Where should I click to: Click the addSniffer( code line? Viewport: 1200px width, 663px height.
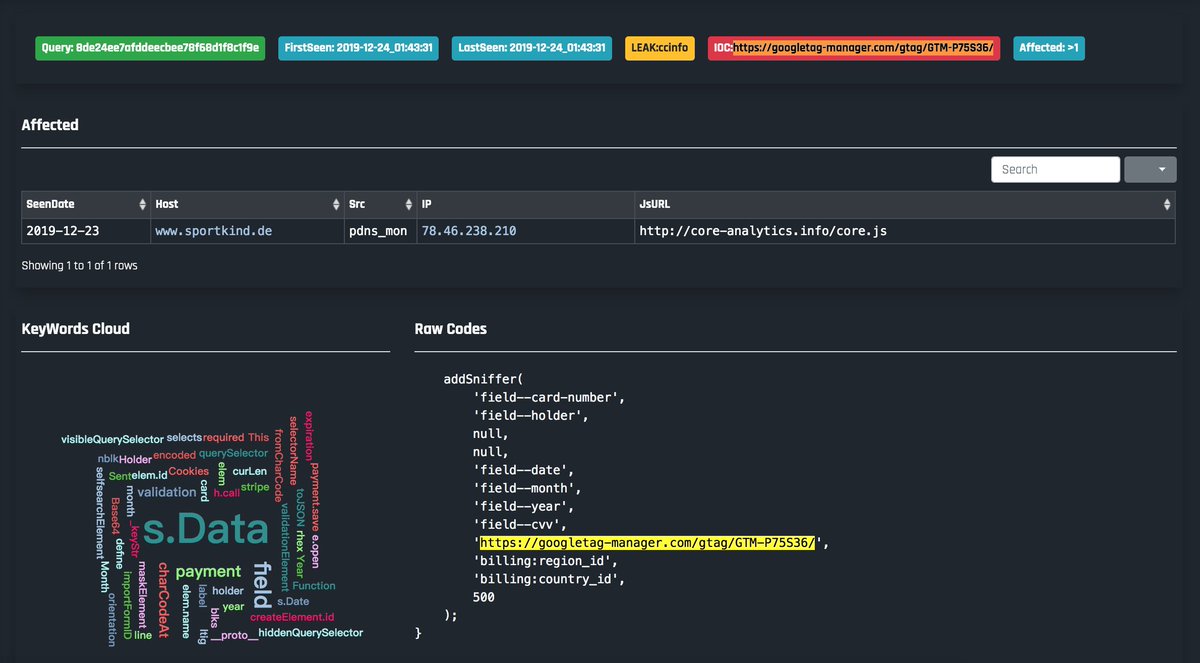click(484, 379)
